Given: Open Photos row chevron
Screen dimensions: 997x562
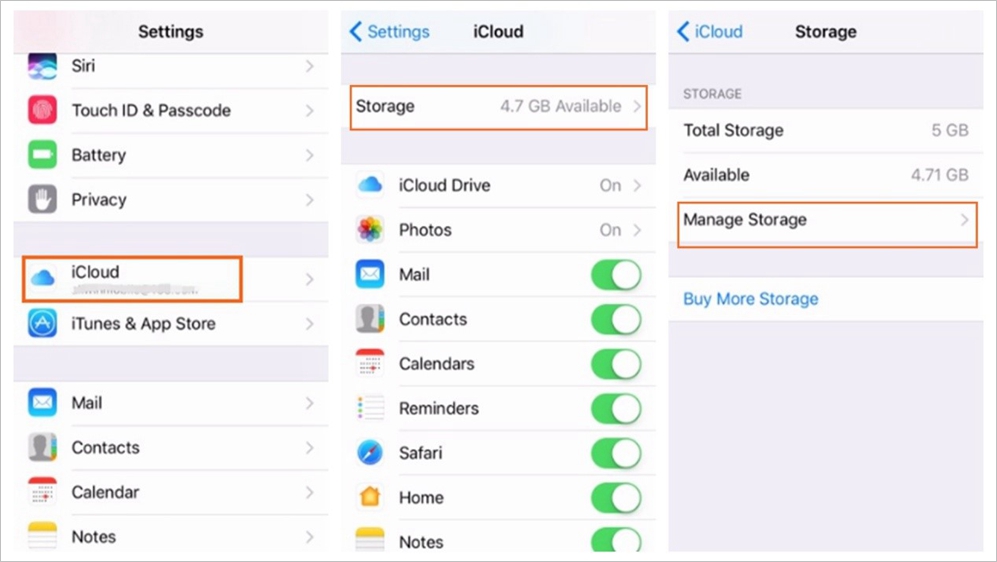Looking at the screenshot, I should pyautogui.click(x=637, y=230).
